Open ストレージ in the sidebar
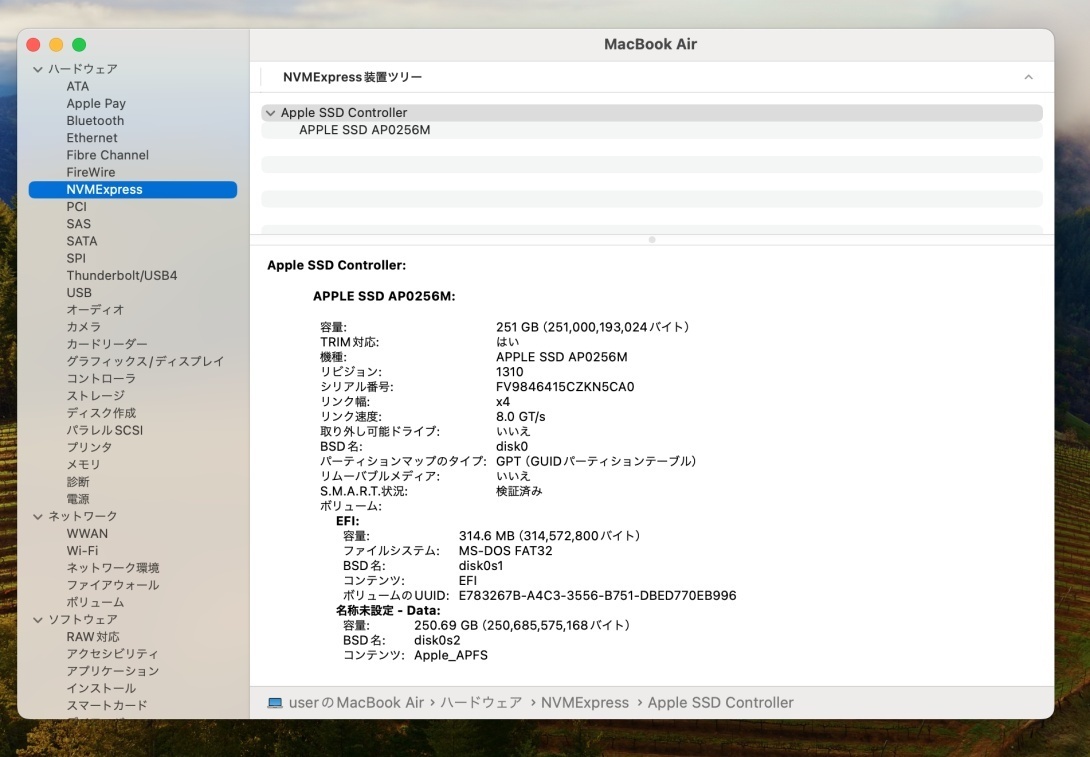 tap(96, 396)
